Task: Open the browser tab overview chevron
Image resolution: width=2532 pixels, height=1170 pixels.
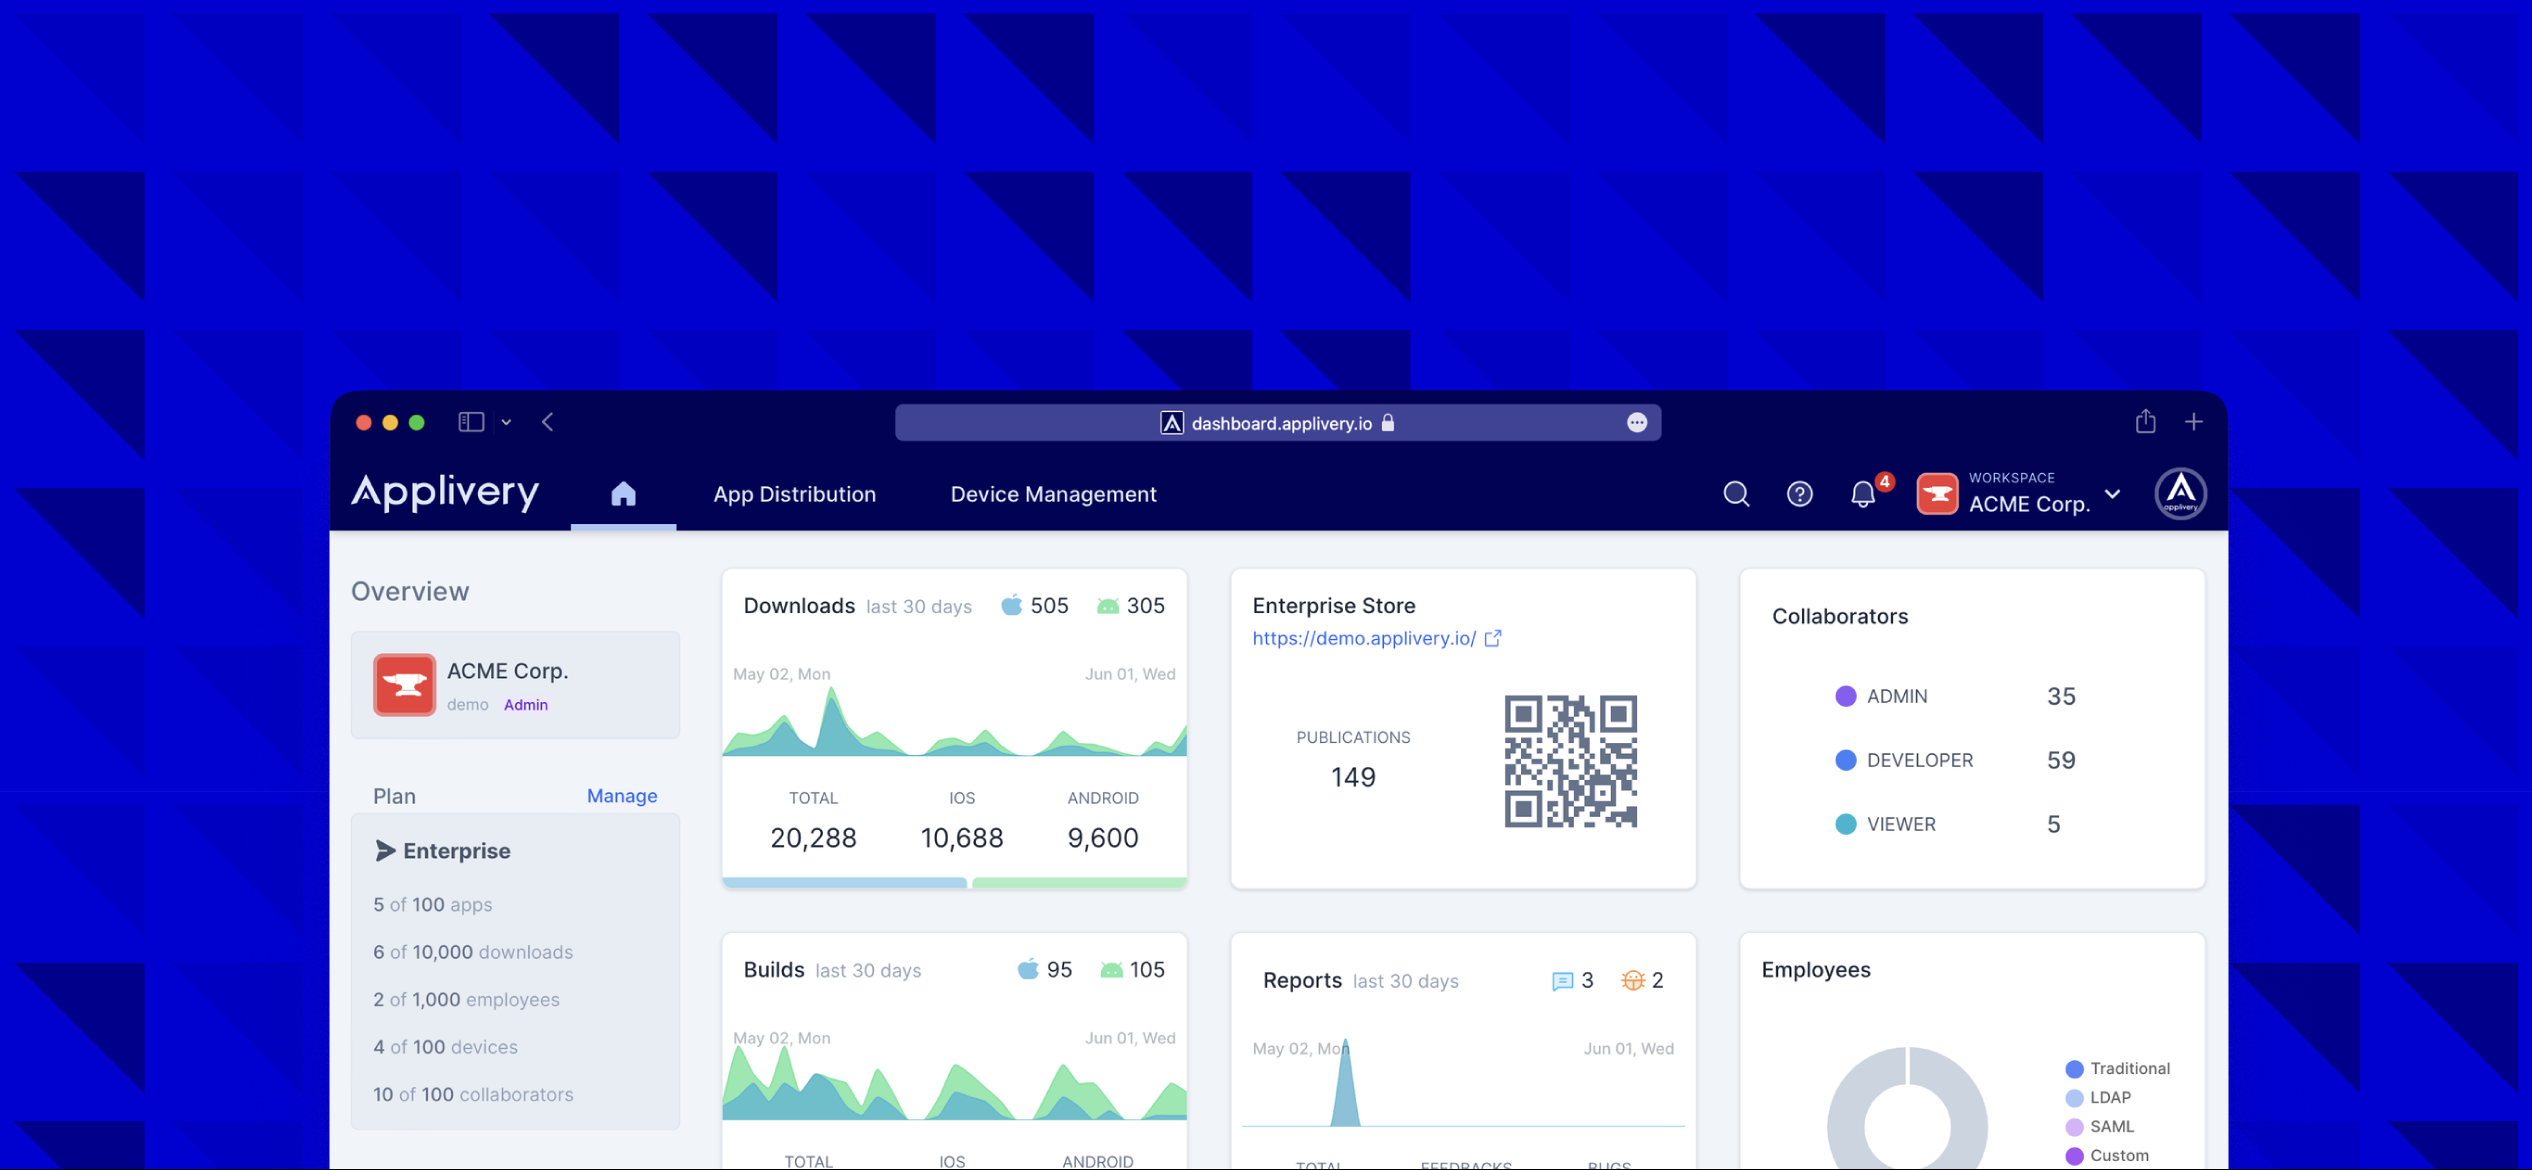Action: [507, 421]
